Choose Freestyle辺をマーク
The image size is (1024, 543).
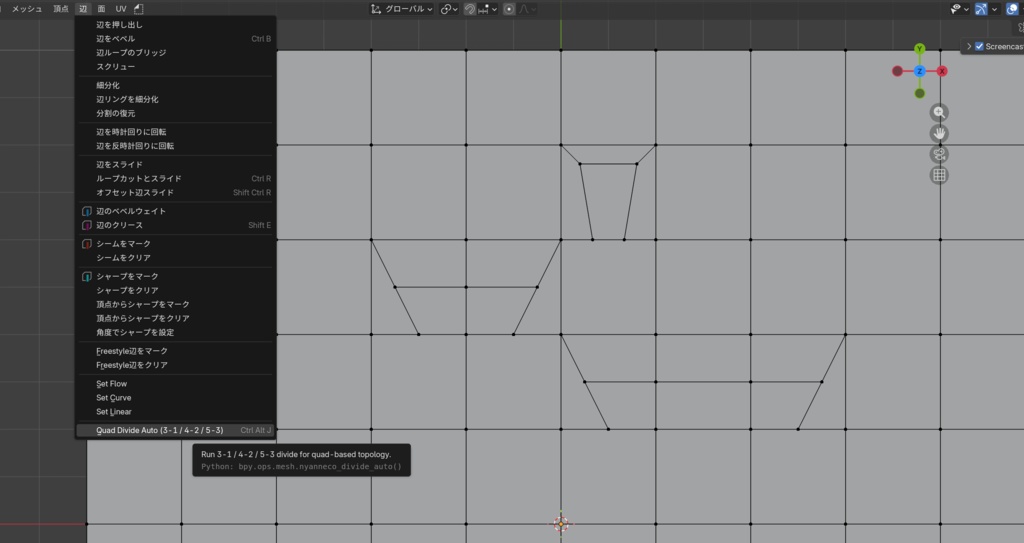click(176, 352)
